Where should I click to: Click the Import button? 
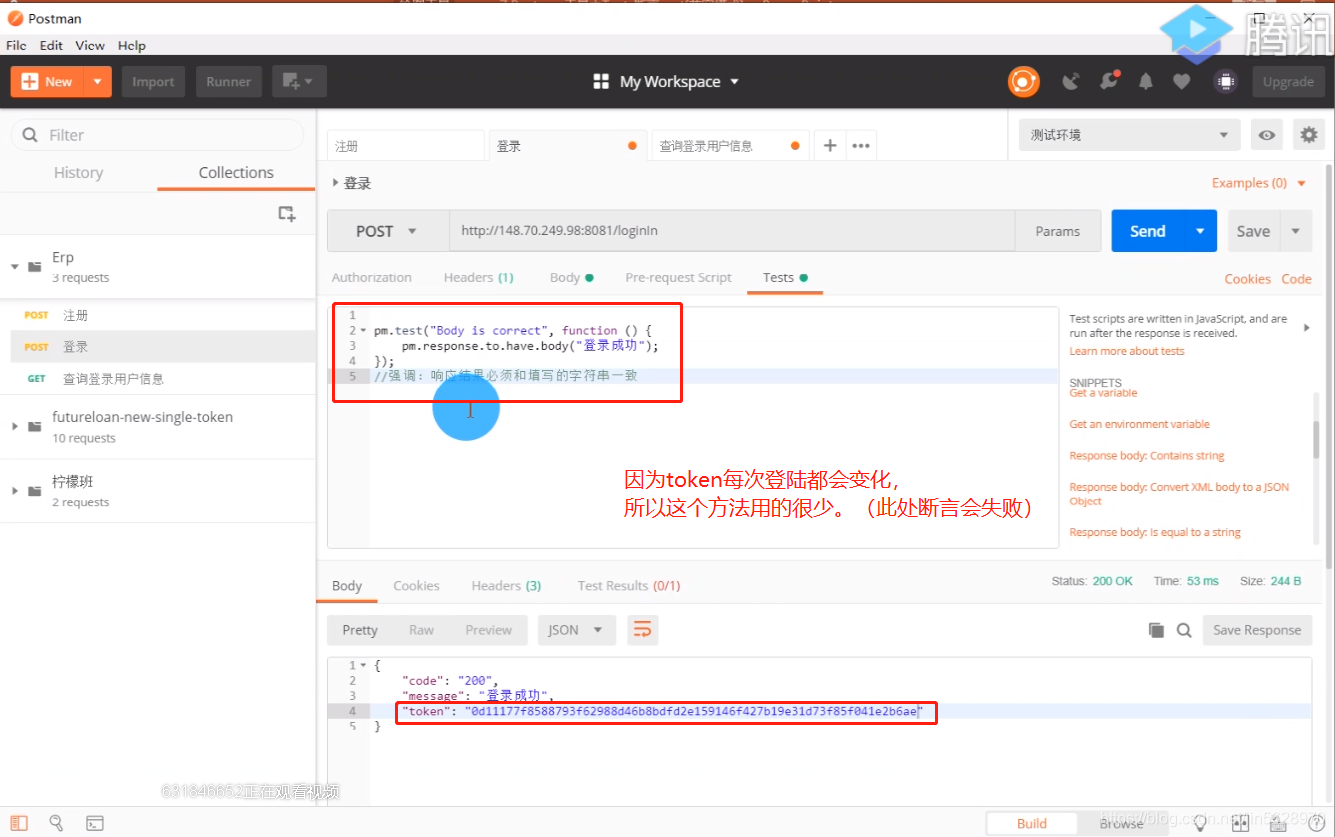[x=153, y=82]
